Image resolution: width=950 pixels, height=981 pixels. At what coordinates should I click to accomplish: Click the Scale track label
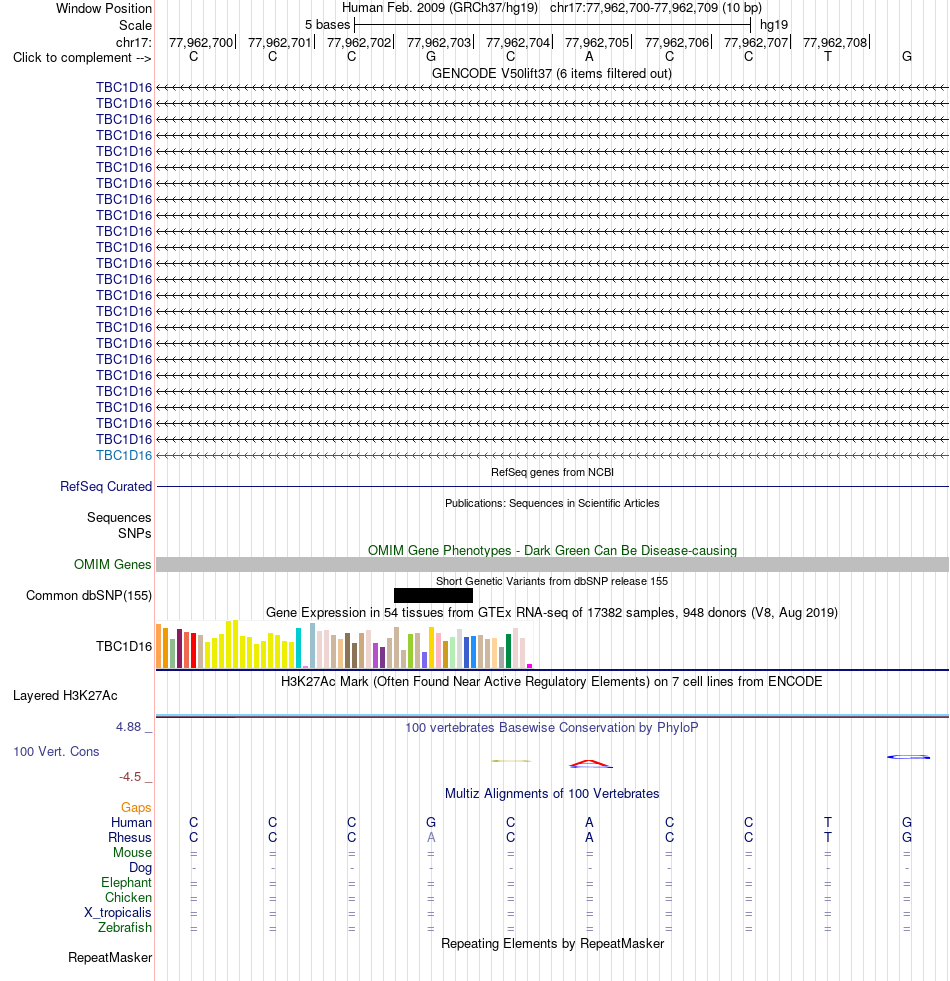tap(135, 25)
